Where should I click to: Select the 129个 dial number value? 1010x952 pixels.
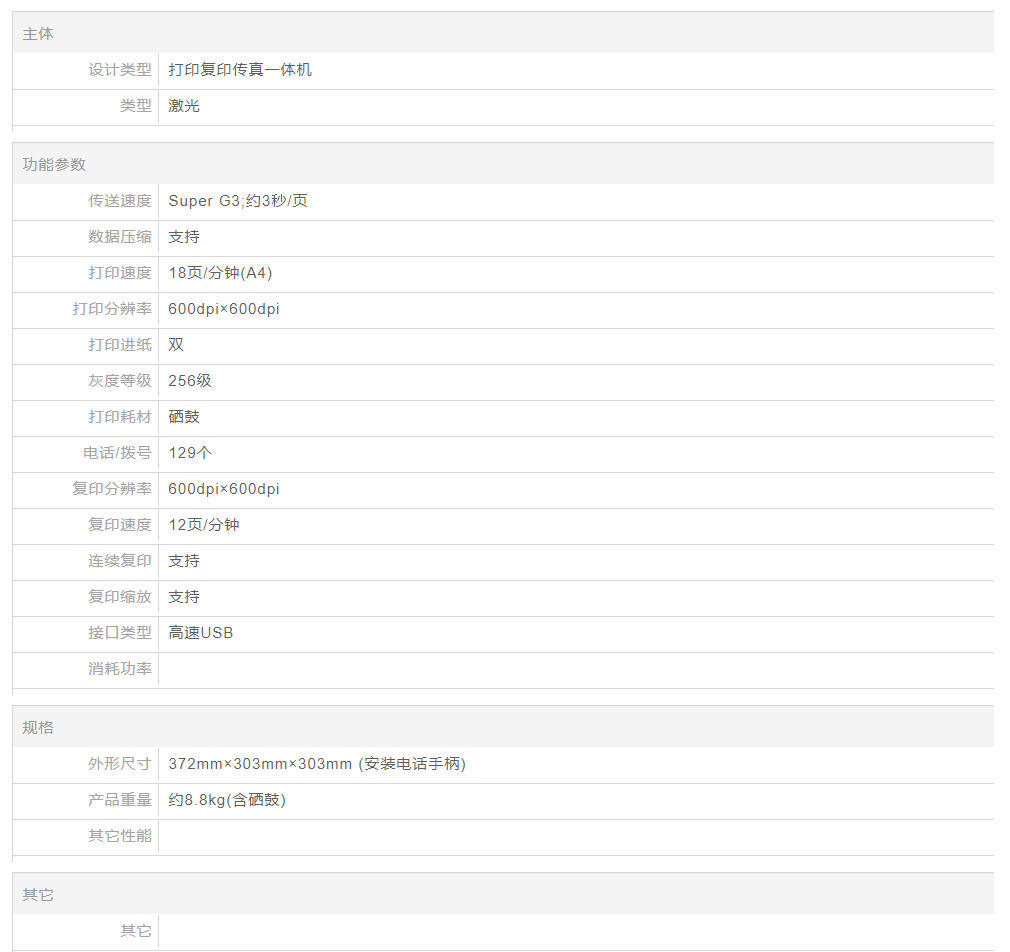[x=190, y=453]
